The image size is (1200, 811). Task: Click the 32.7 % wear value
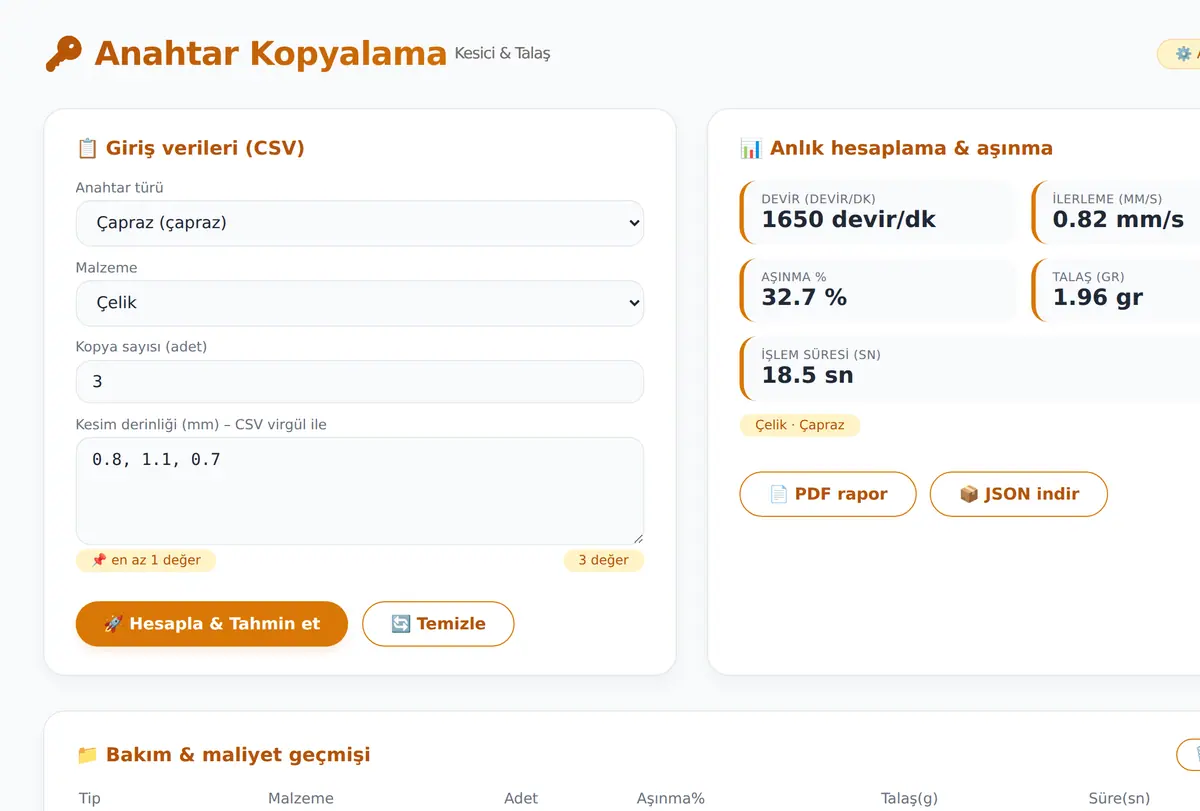tap(804, 297)
